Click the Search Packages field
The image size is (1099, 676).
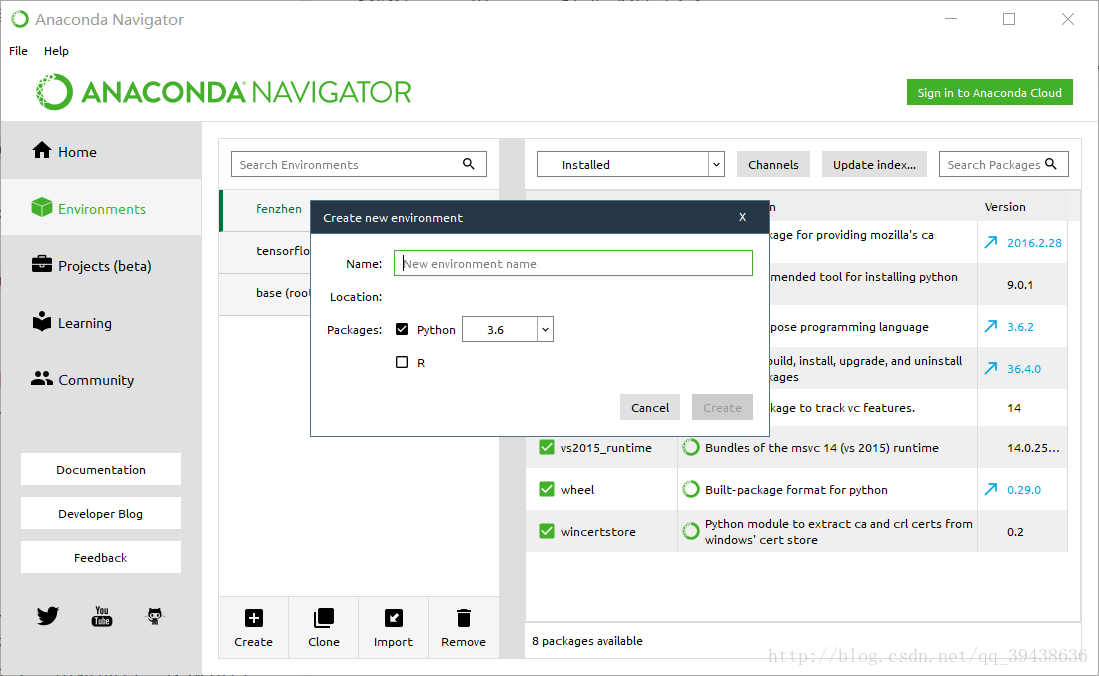coord(1004,164)
